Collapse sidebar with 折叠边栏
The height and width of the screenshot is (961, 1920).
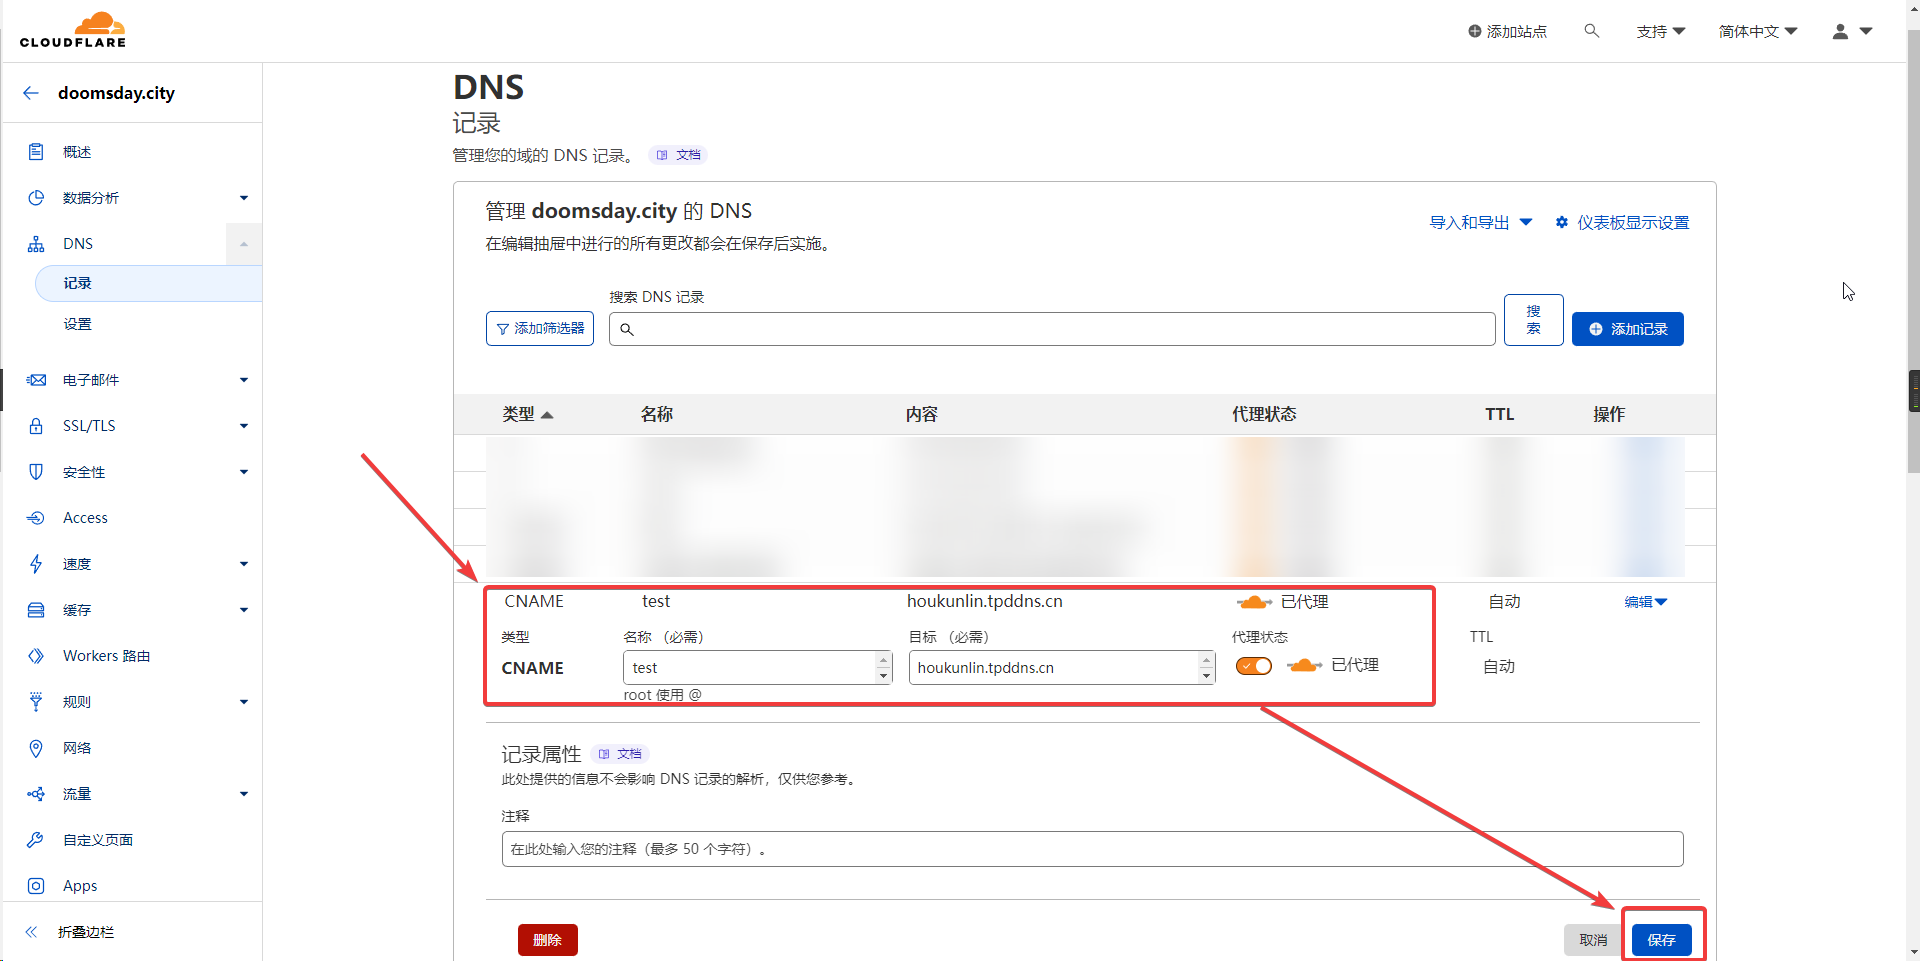click(85, 932)
